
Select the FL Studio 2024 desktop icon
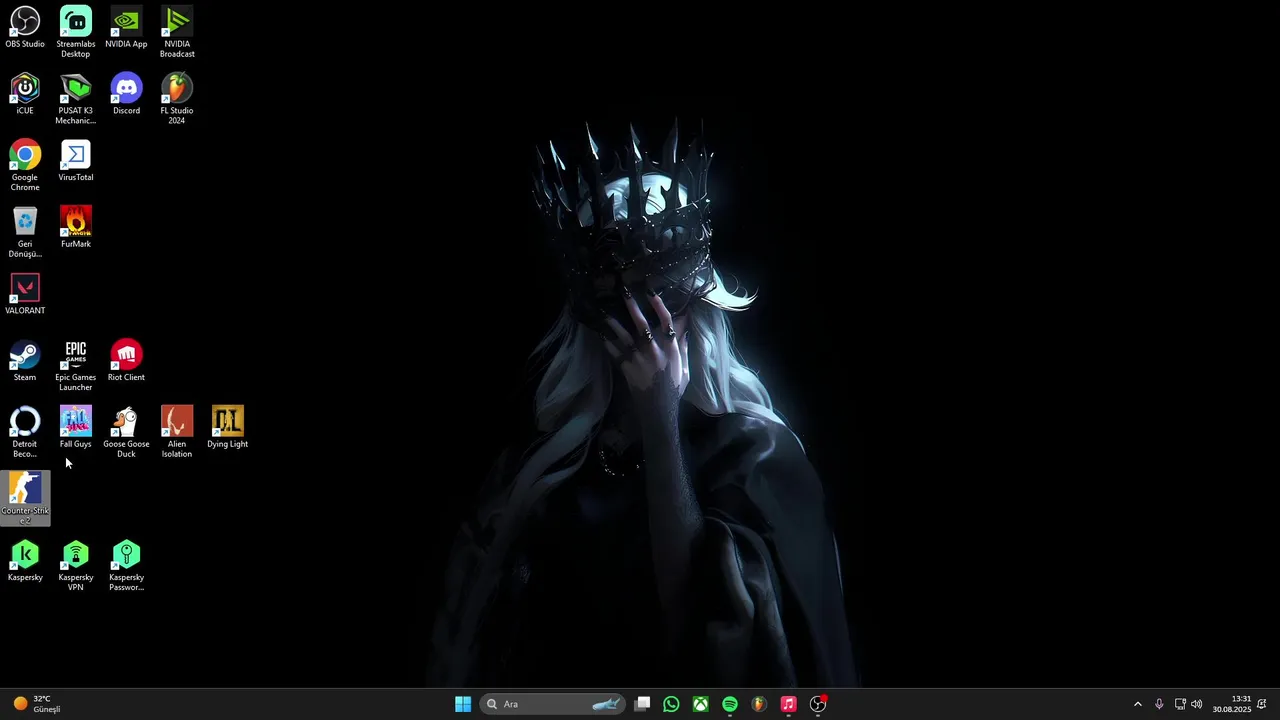click(x=177, y=99)
